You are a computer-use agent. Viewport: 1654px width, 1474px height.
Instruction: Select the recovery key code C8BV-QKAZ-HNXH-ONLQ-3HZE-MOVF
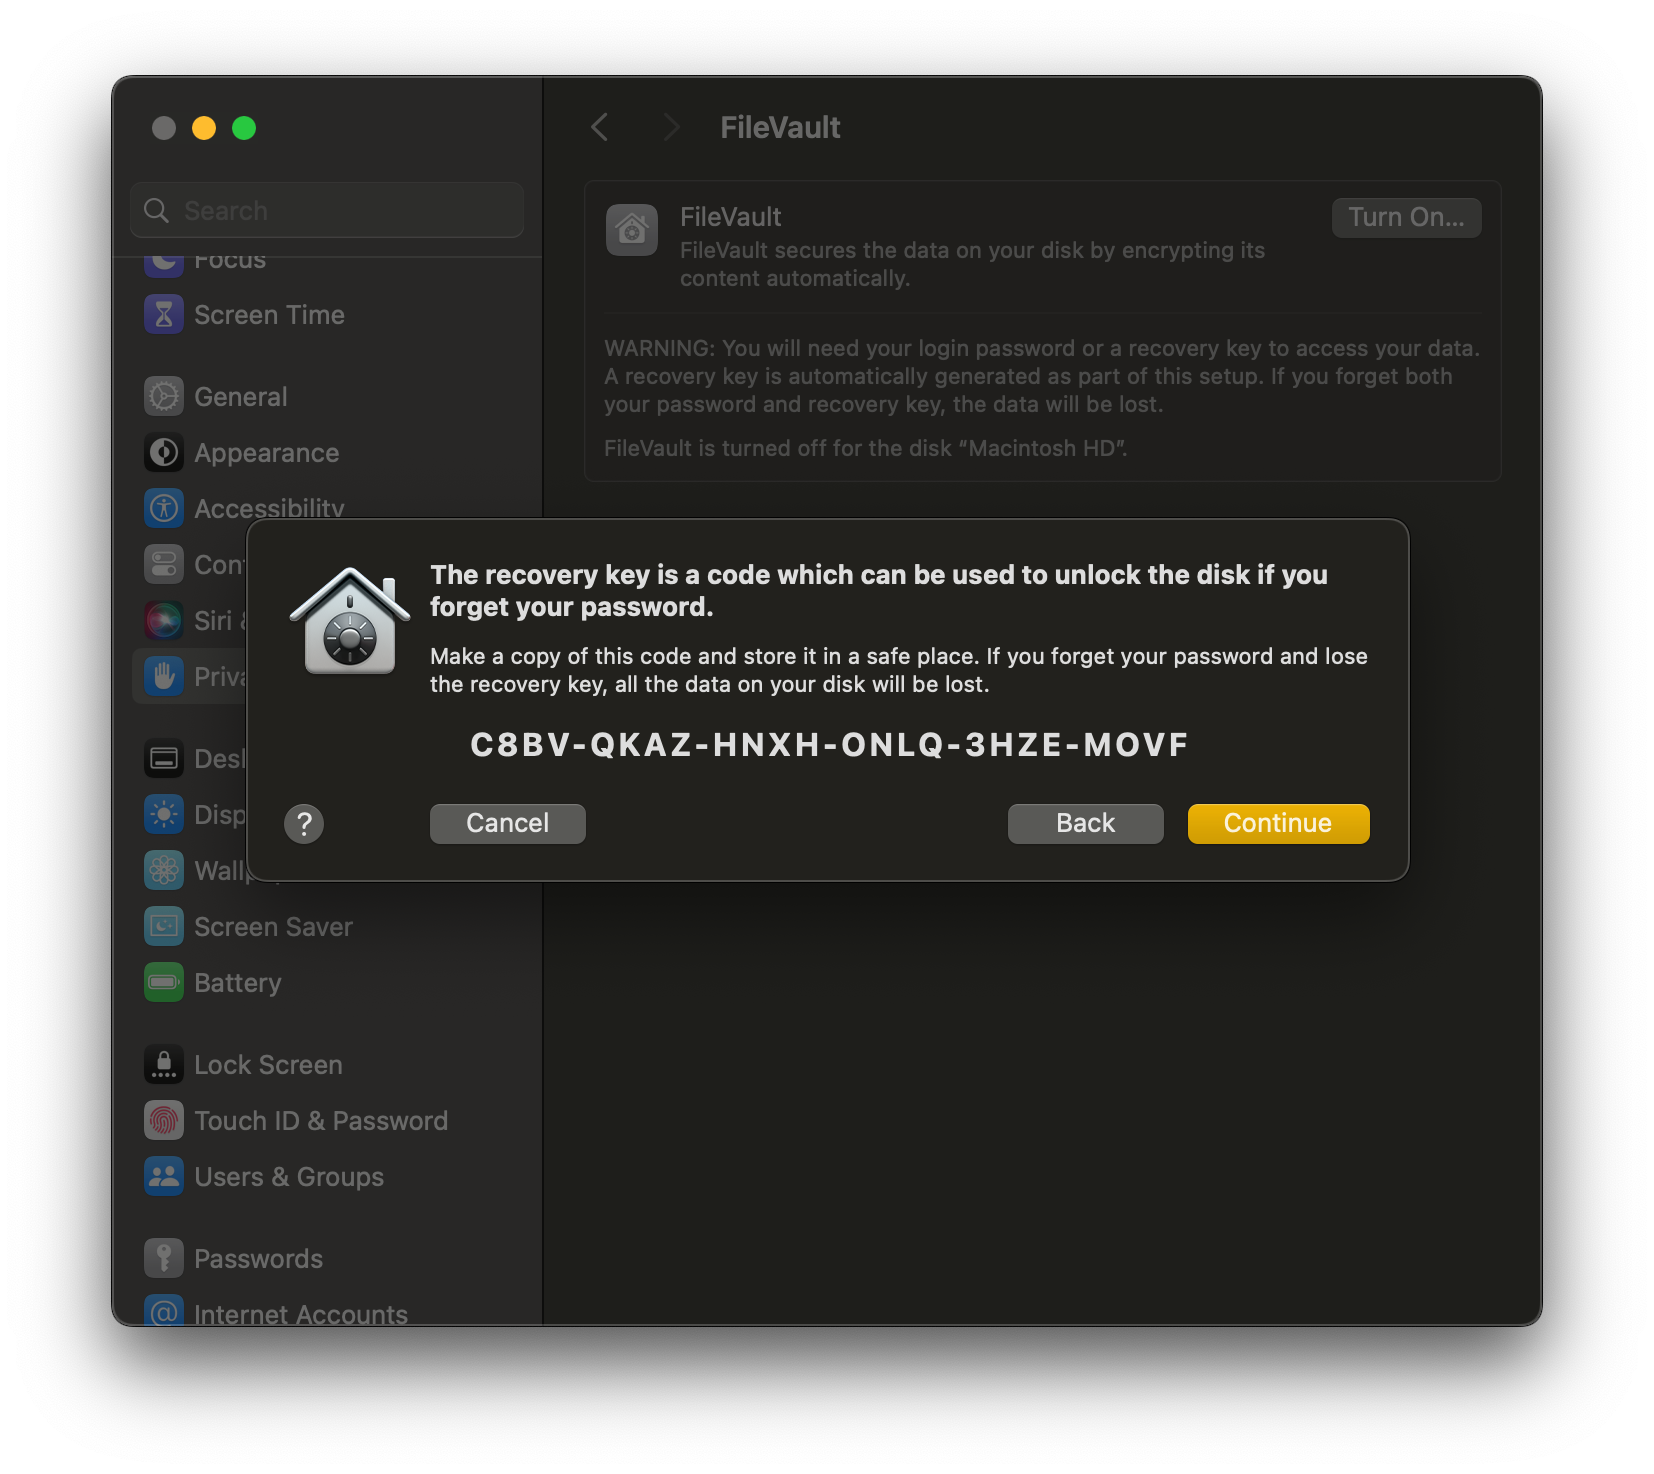(829, 745)
